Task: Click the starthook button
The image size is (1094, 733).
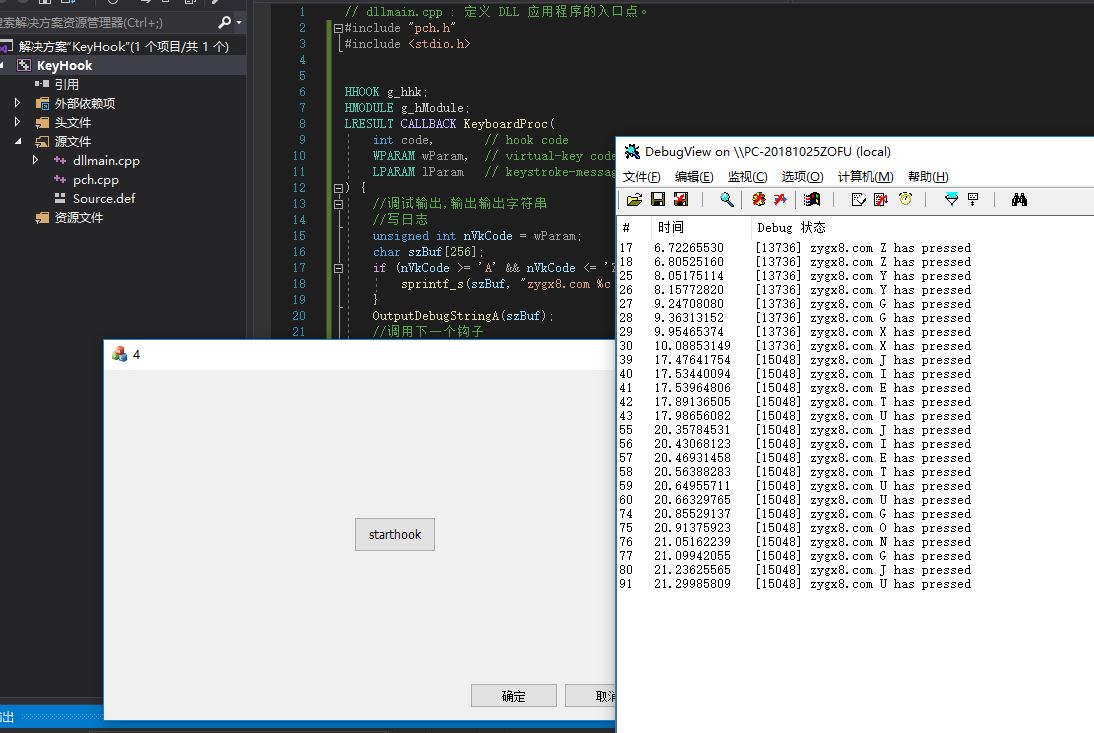Action: (395, 534)
